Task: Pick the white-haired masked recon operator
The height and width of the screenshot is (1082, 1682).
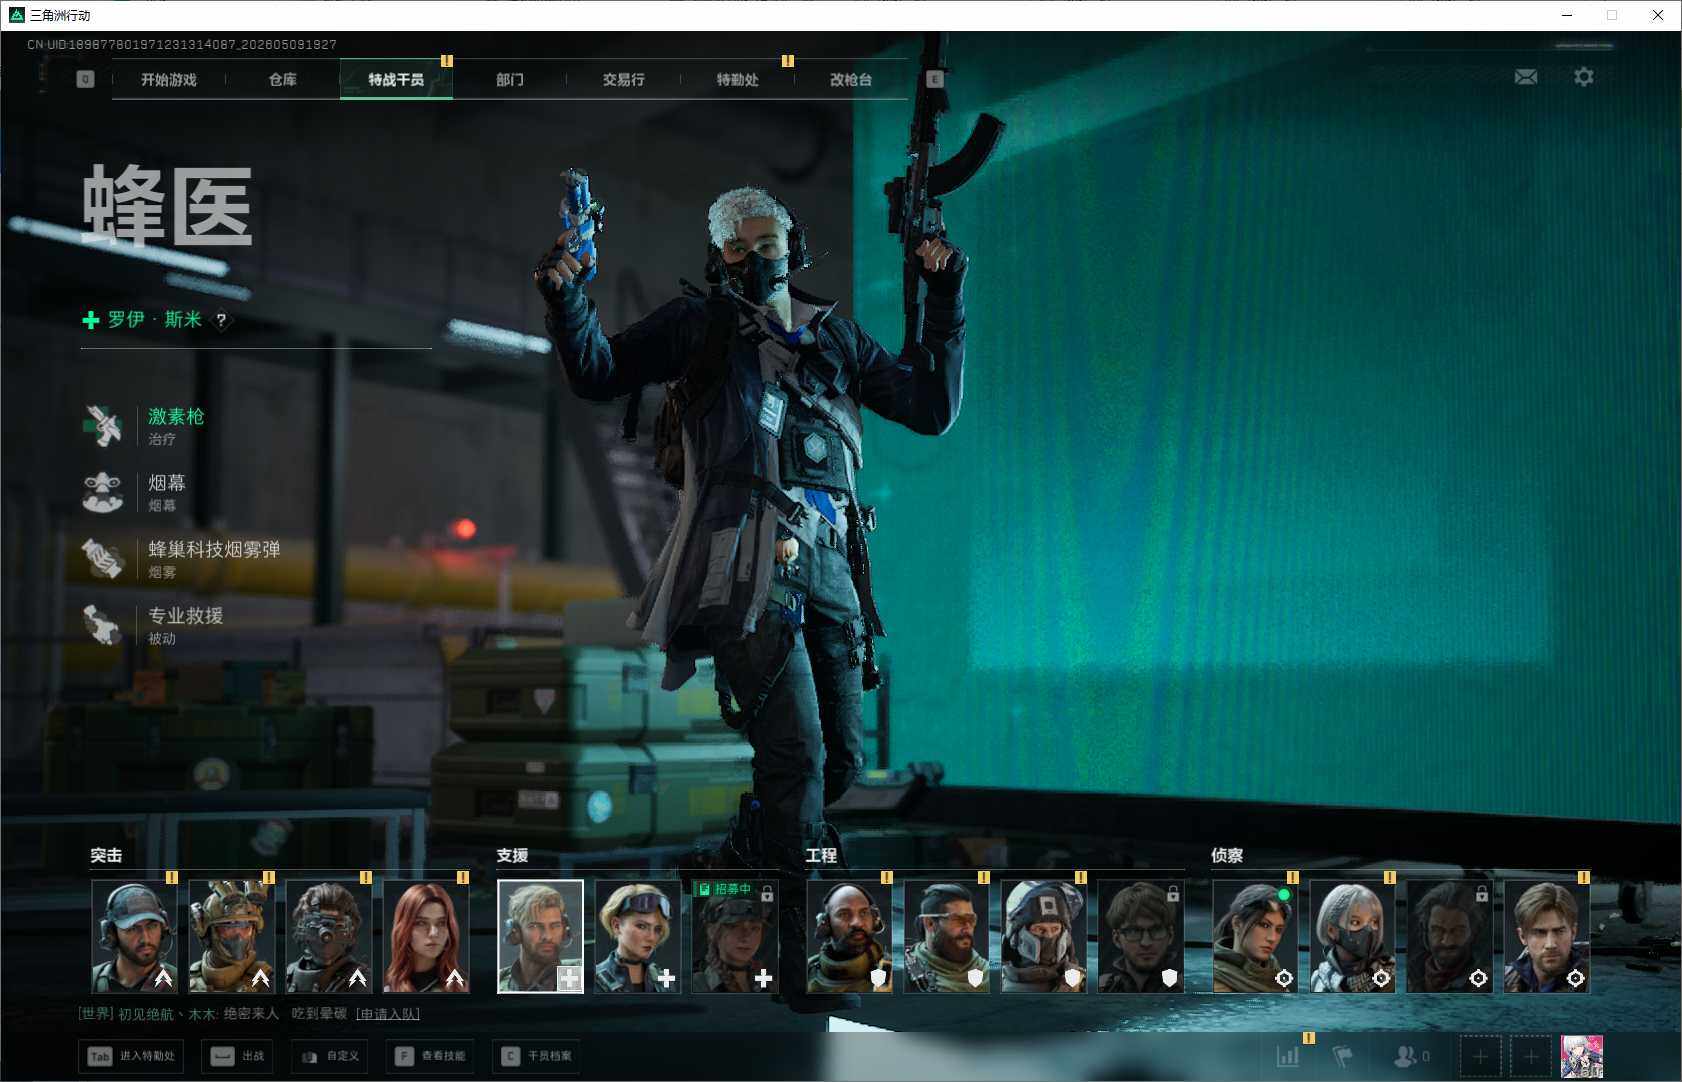Action: [x=1352, y=936]
